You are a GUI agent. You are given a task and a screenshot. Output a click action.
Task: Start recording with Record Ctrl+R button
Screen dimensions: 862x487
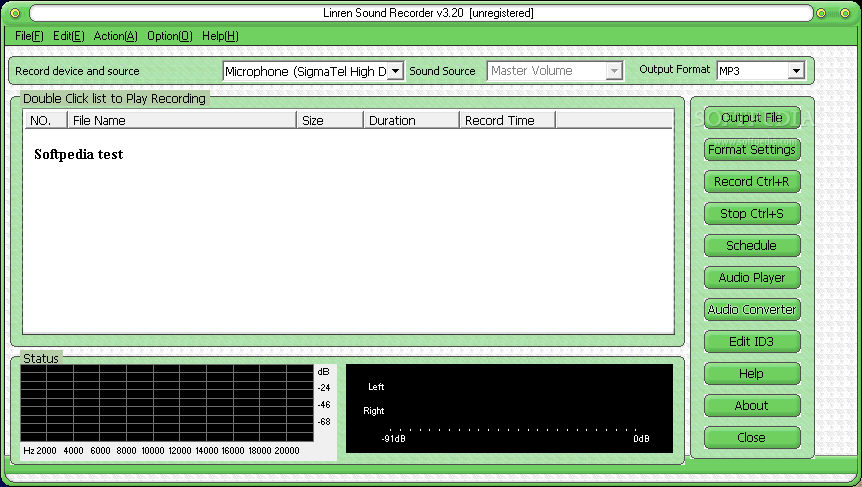coord(752,181)
